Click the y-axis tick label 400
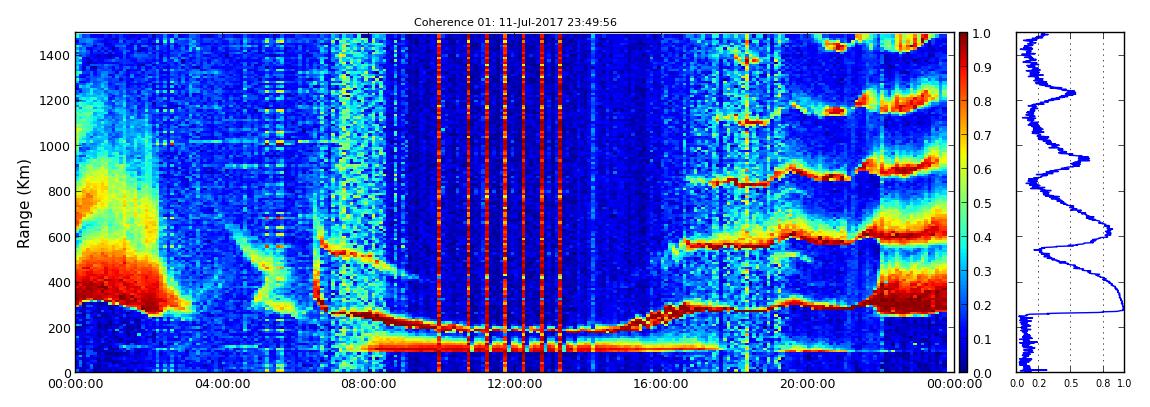Image resolution: width=1150 pixels, height=407 pixels. click(x=59, y=283)
